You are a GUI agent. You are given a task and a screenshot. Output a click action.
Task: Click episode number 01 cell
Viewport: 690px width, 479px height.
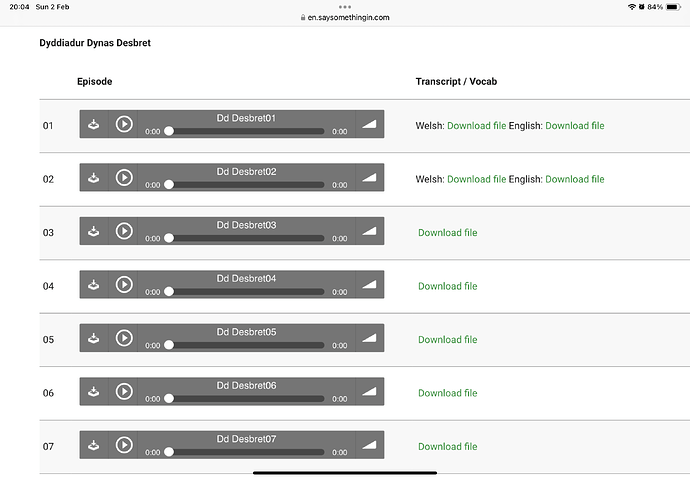tap(48, 126)
